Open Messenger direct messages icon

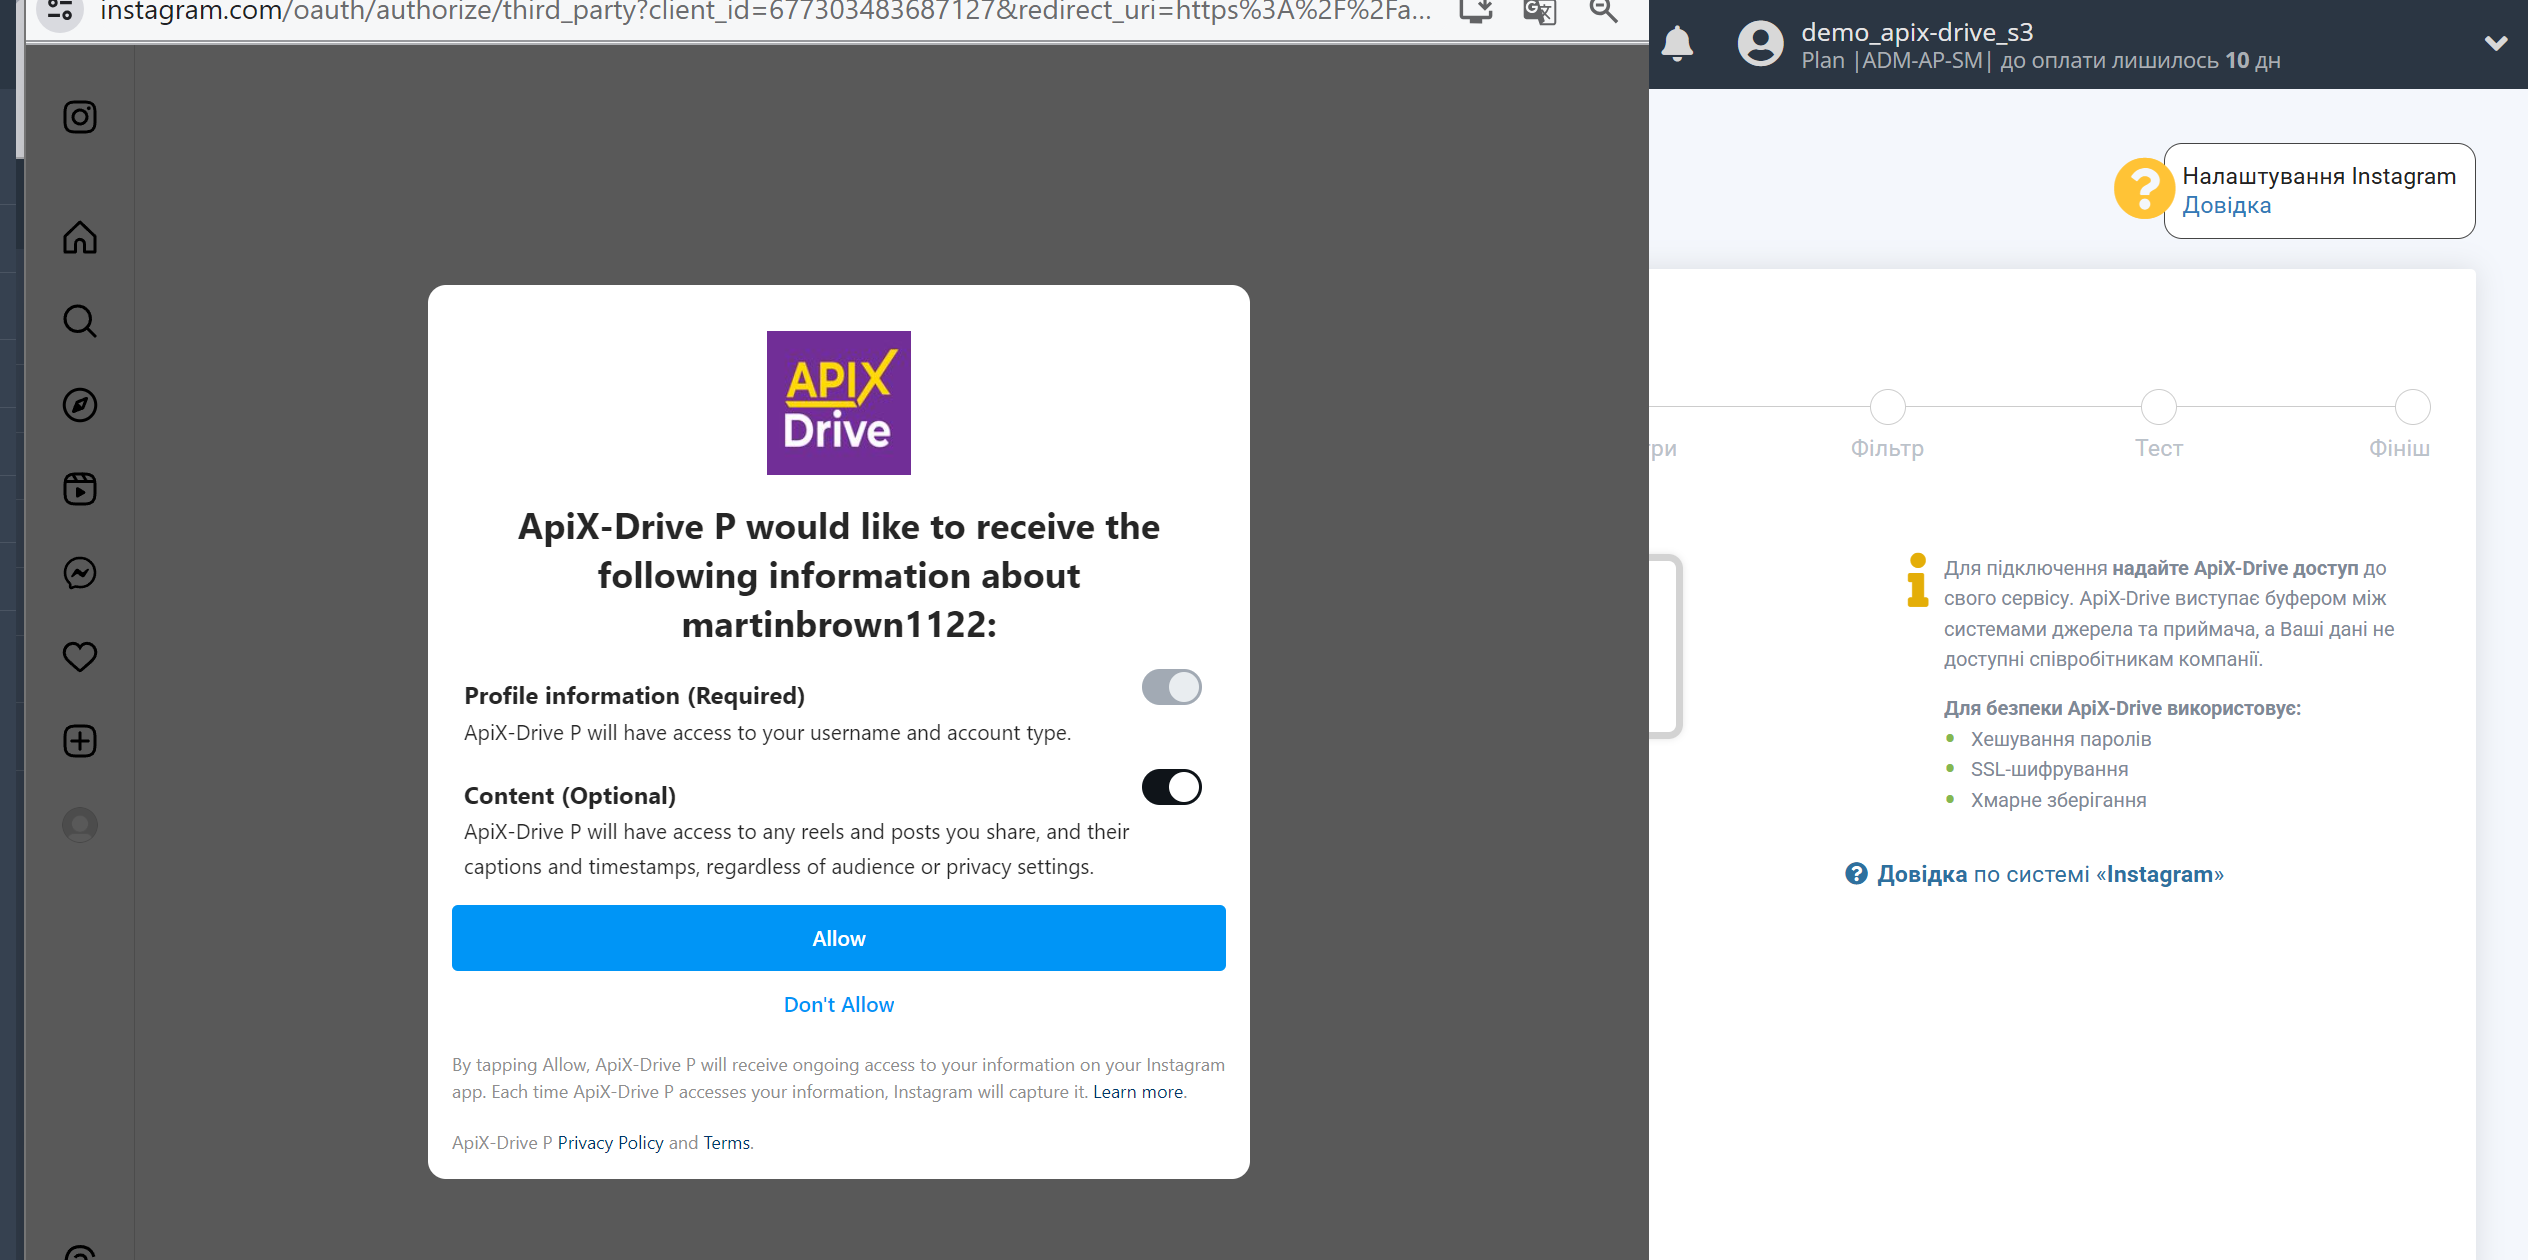coord(80,573)
